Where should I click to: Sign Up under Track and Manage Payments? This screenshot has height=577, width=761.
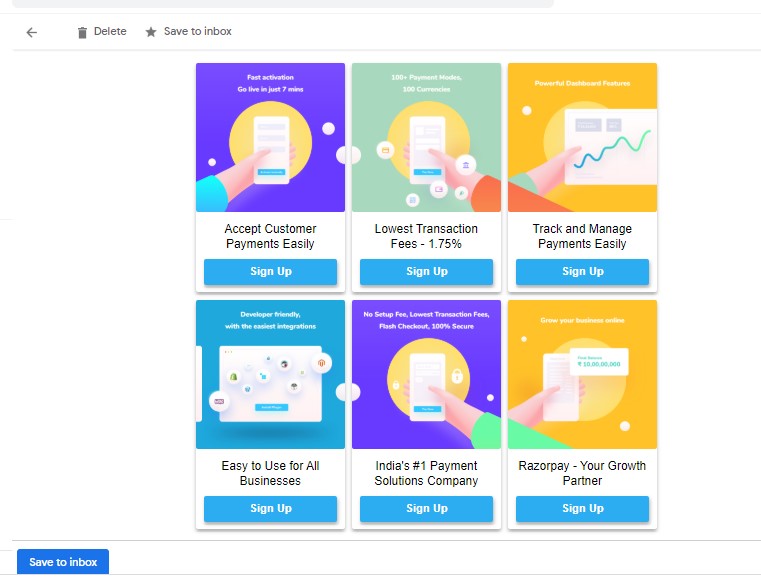click(582, 271)
